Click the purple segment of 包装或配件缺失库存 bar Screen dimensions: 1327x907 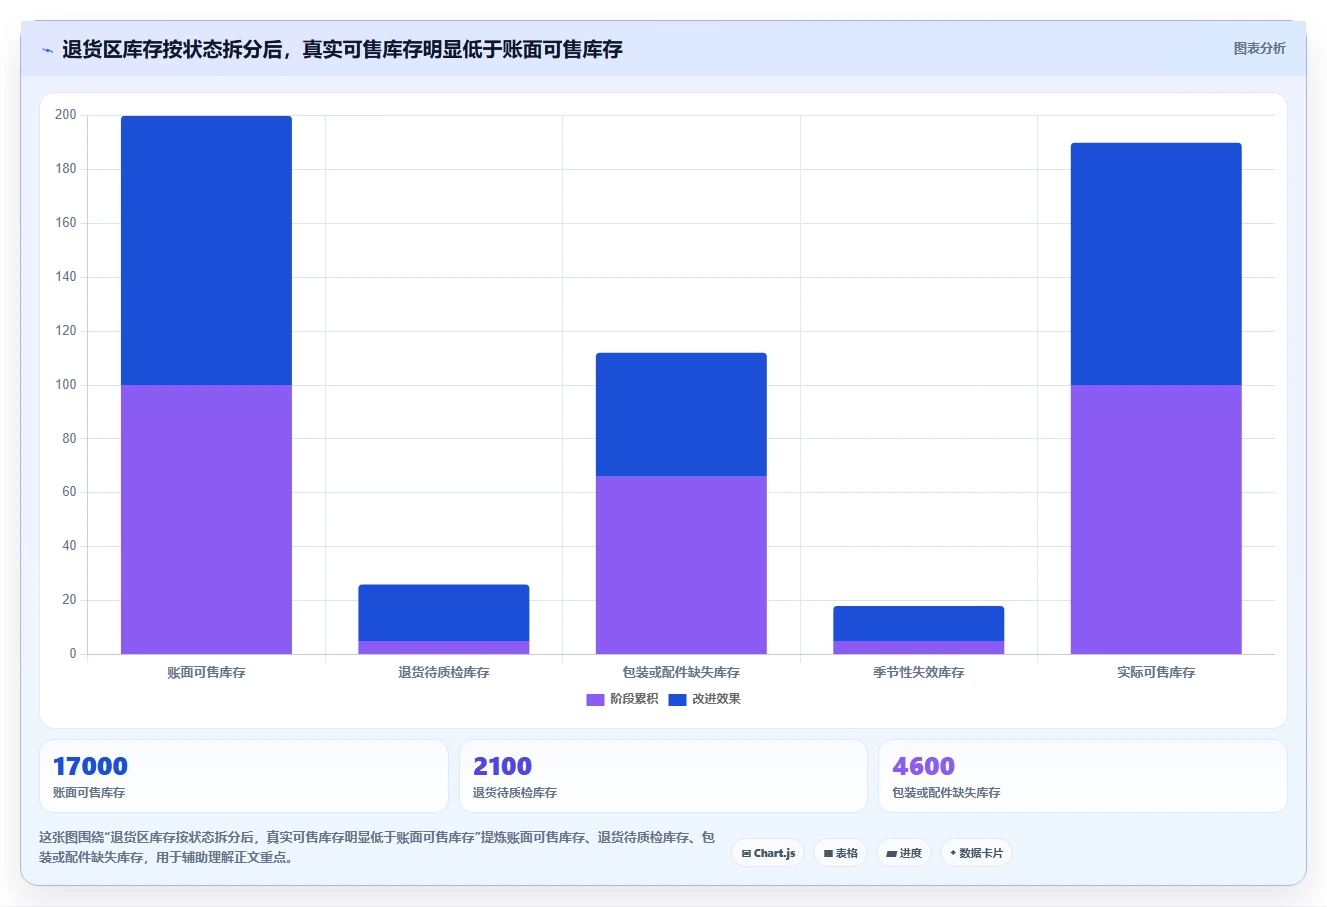tap(681, 565)
